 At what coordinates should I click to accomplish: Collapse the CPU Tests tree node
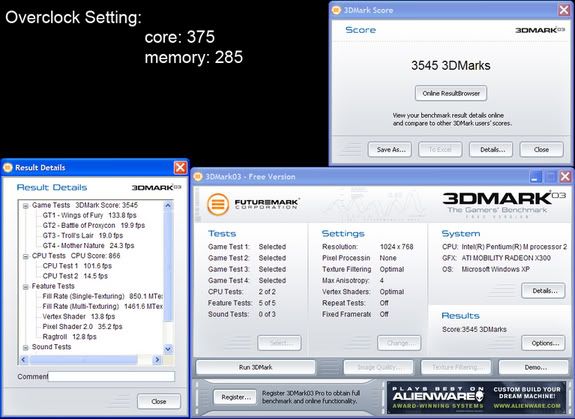pos(26,257)
